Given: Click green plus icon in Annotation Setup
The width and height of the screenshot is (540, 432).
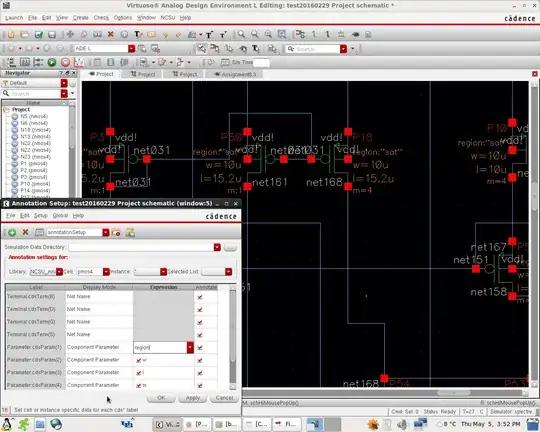Looking at the screenshot, I should click(x=12, y=233).
